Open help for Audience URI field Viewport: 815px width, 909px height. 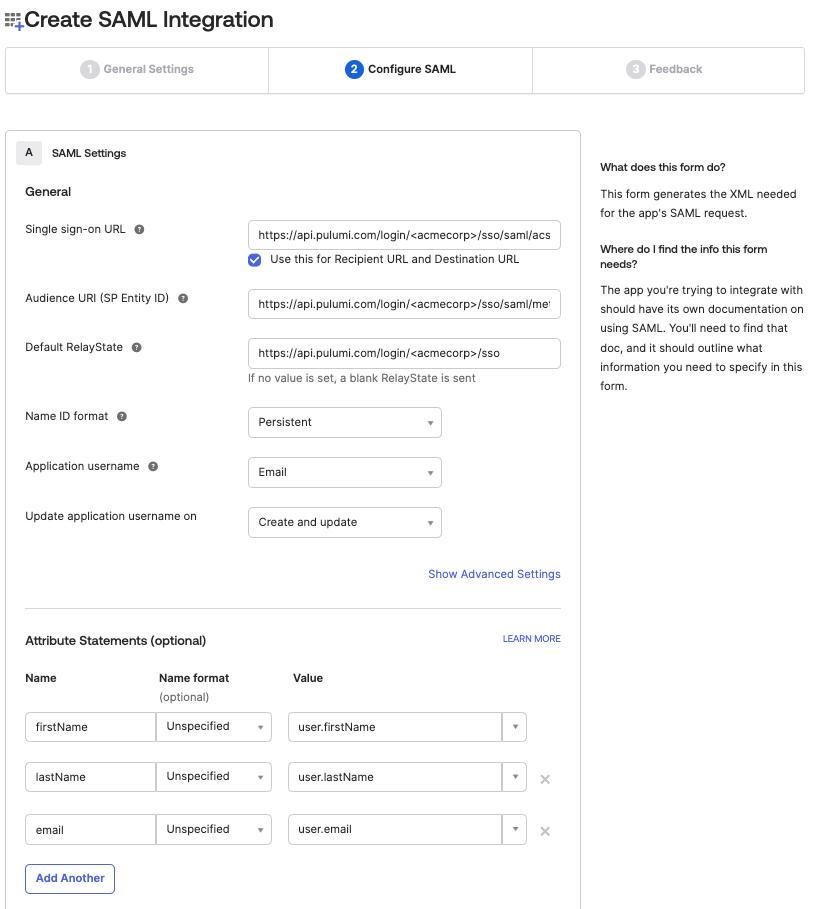pyautogui.click(x=183, y=299)
